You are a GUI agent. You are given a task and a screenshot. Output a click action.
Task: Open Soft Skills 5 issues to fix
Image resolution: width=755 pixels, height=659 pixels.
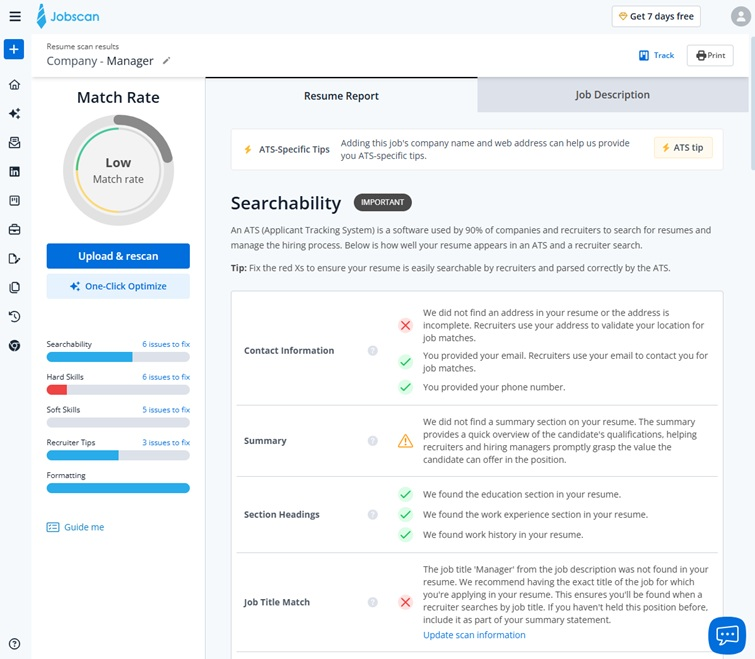[x=166, y=410]
